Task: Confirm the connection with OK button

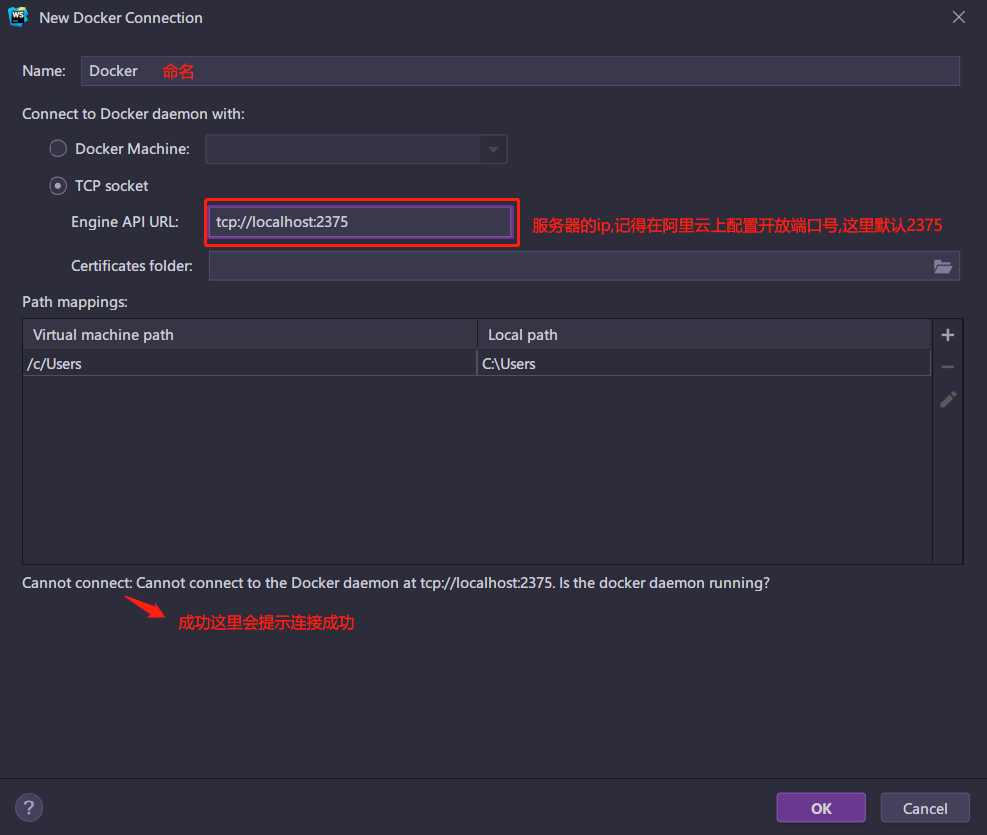Action: [821, 808]
